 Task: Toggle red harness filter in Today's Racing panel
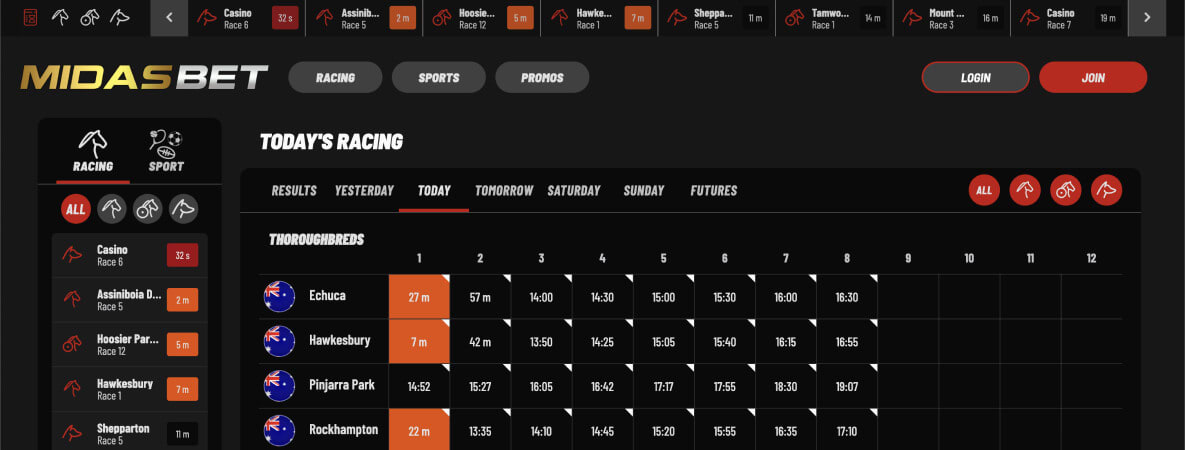[1066, 191]
